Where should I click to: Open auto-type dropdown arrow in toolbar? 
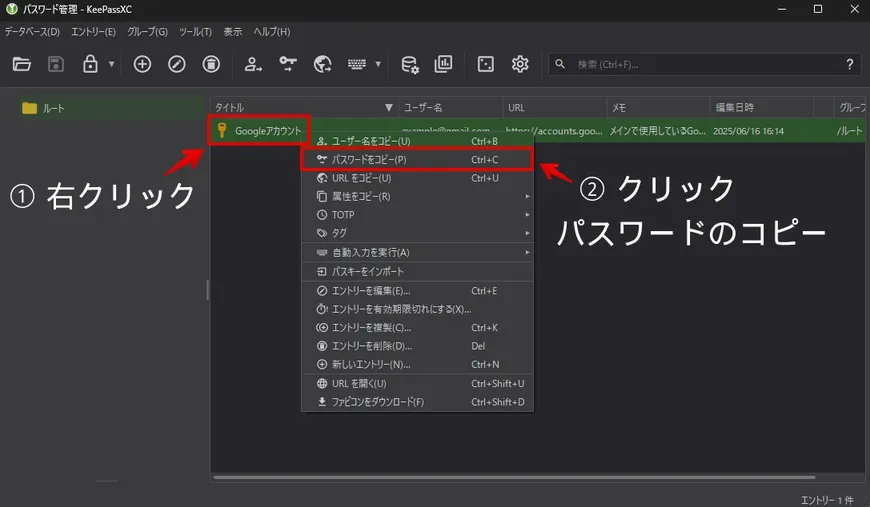pyautogui.click(x=378, y=64)
